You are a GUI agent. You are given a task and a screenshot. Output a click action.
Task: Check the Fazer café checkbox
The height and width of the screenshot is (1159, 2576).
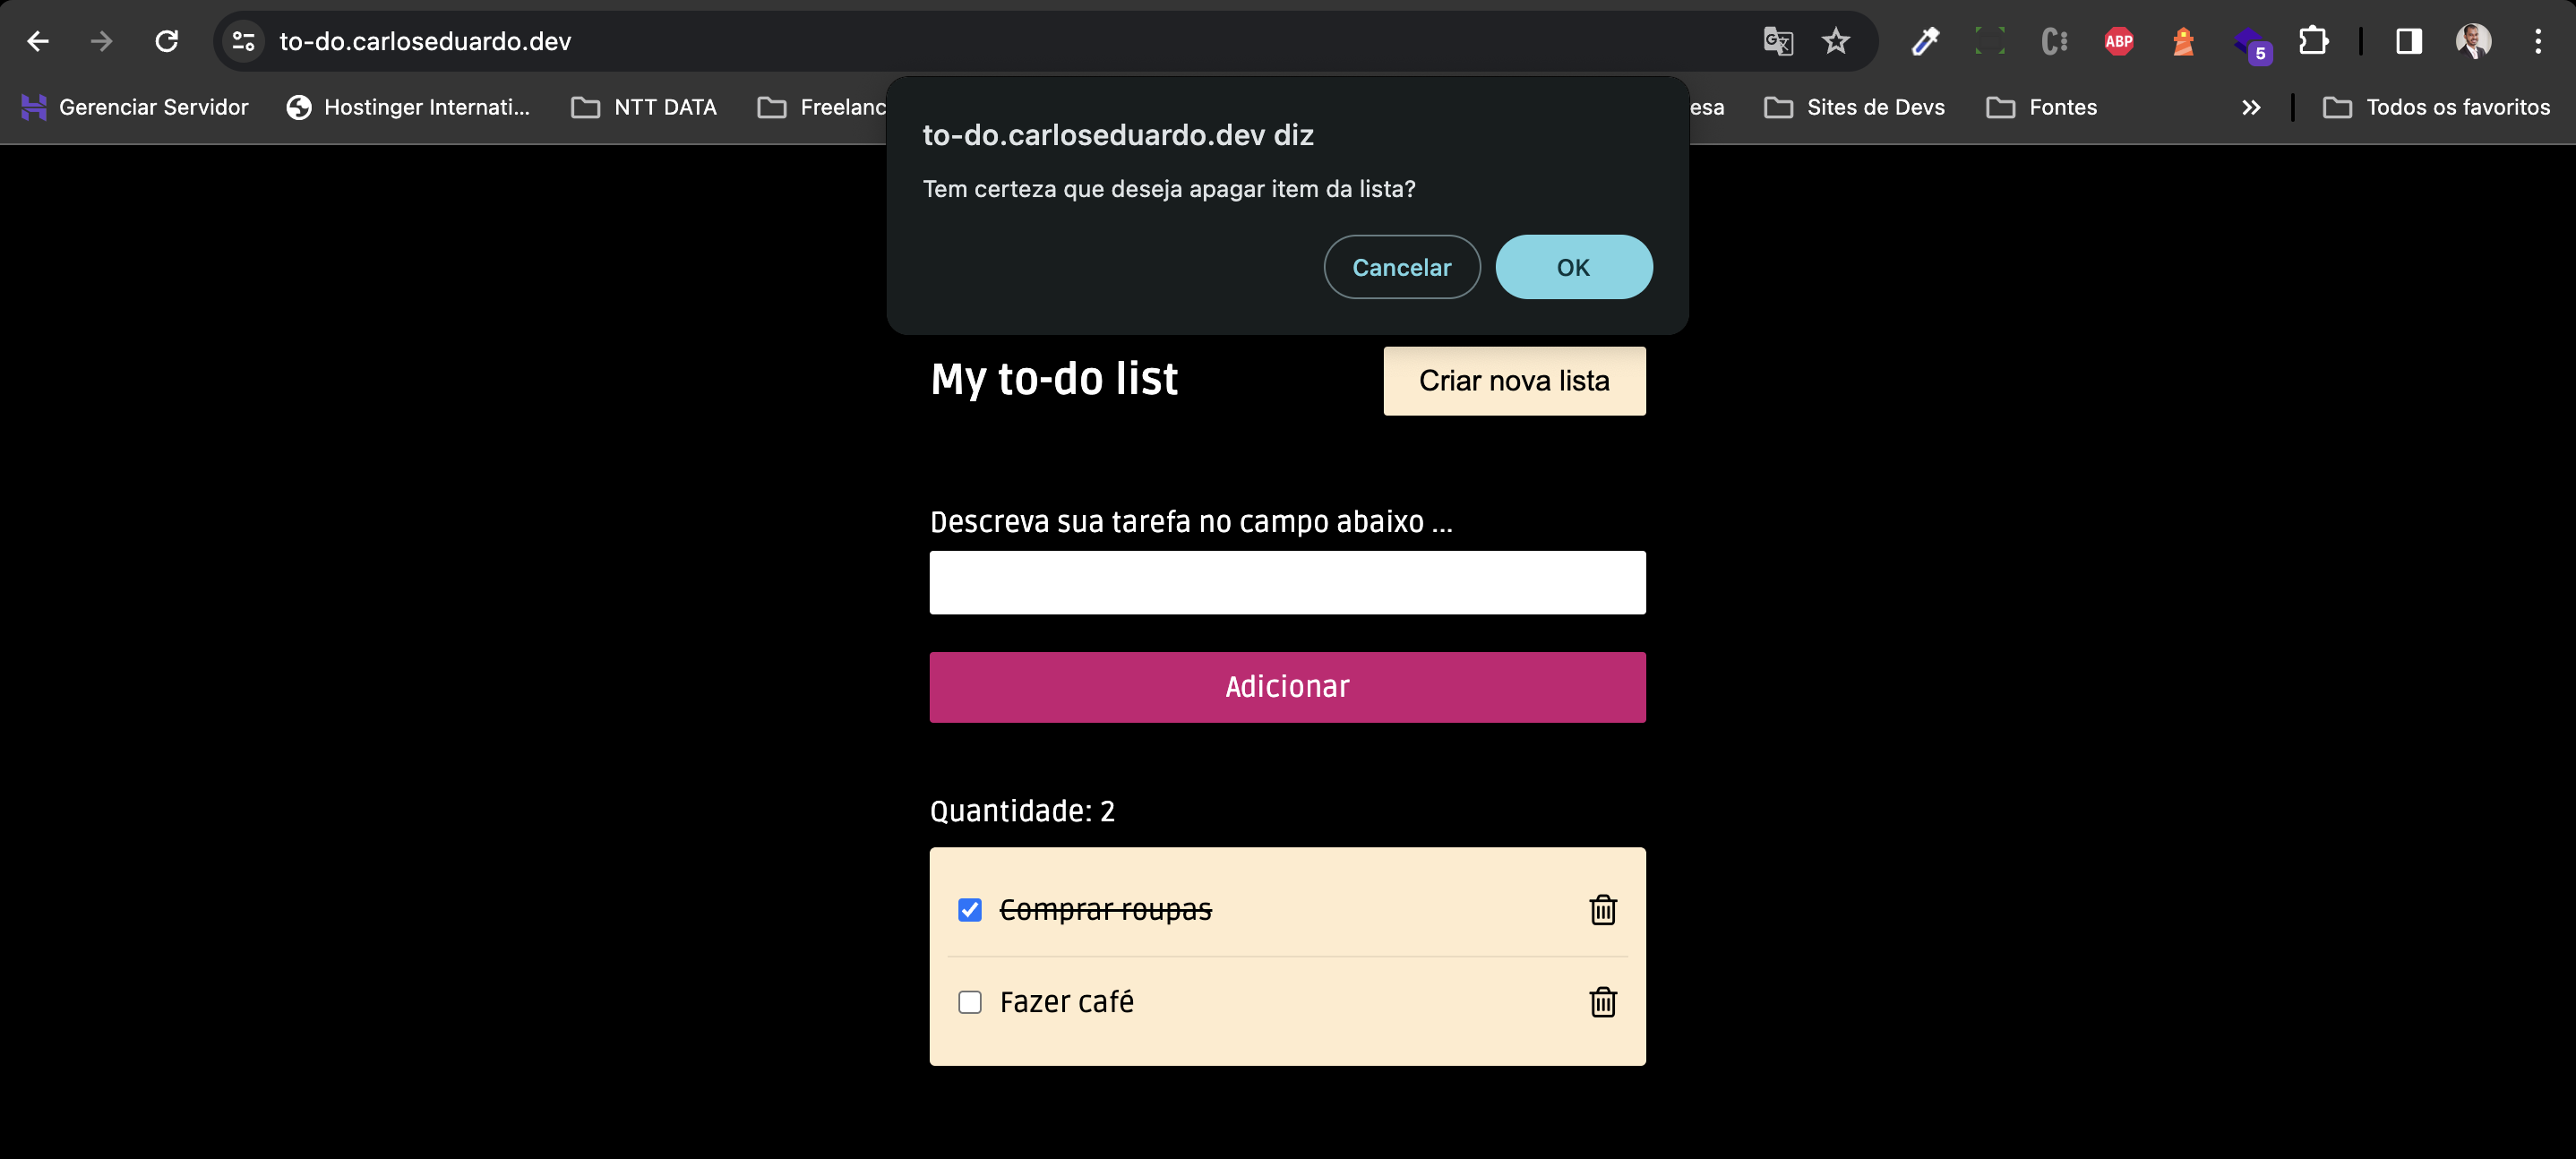(969, 1001)
